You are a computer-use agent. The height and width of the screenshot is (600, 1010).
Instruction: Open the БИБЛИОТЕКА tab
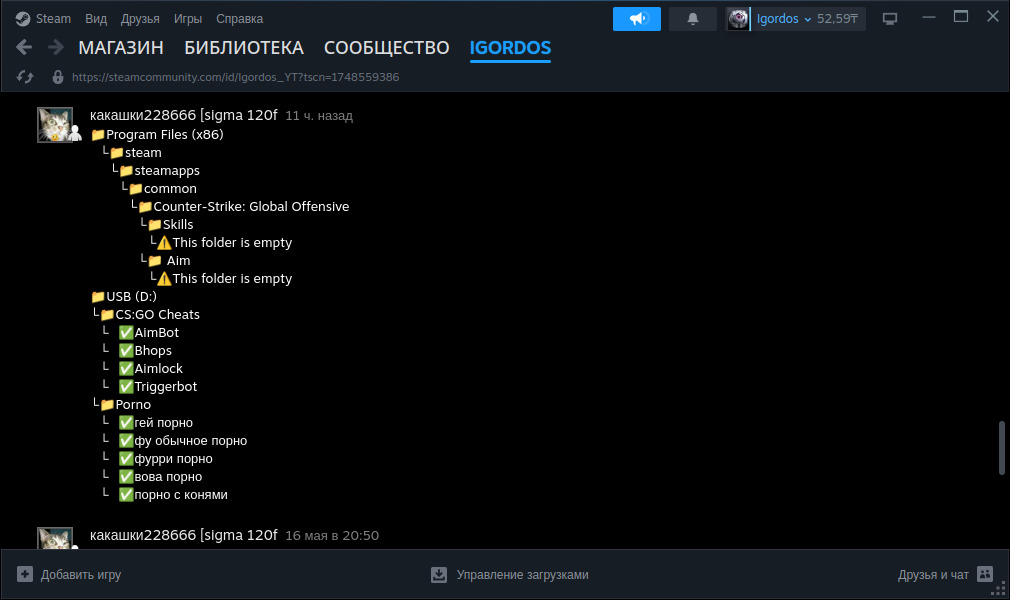click(x=243, y=48)
